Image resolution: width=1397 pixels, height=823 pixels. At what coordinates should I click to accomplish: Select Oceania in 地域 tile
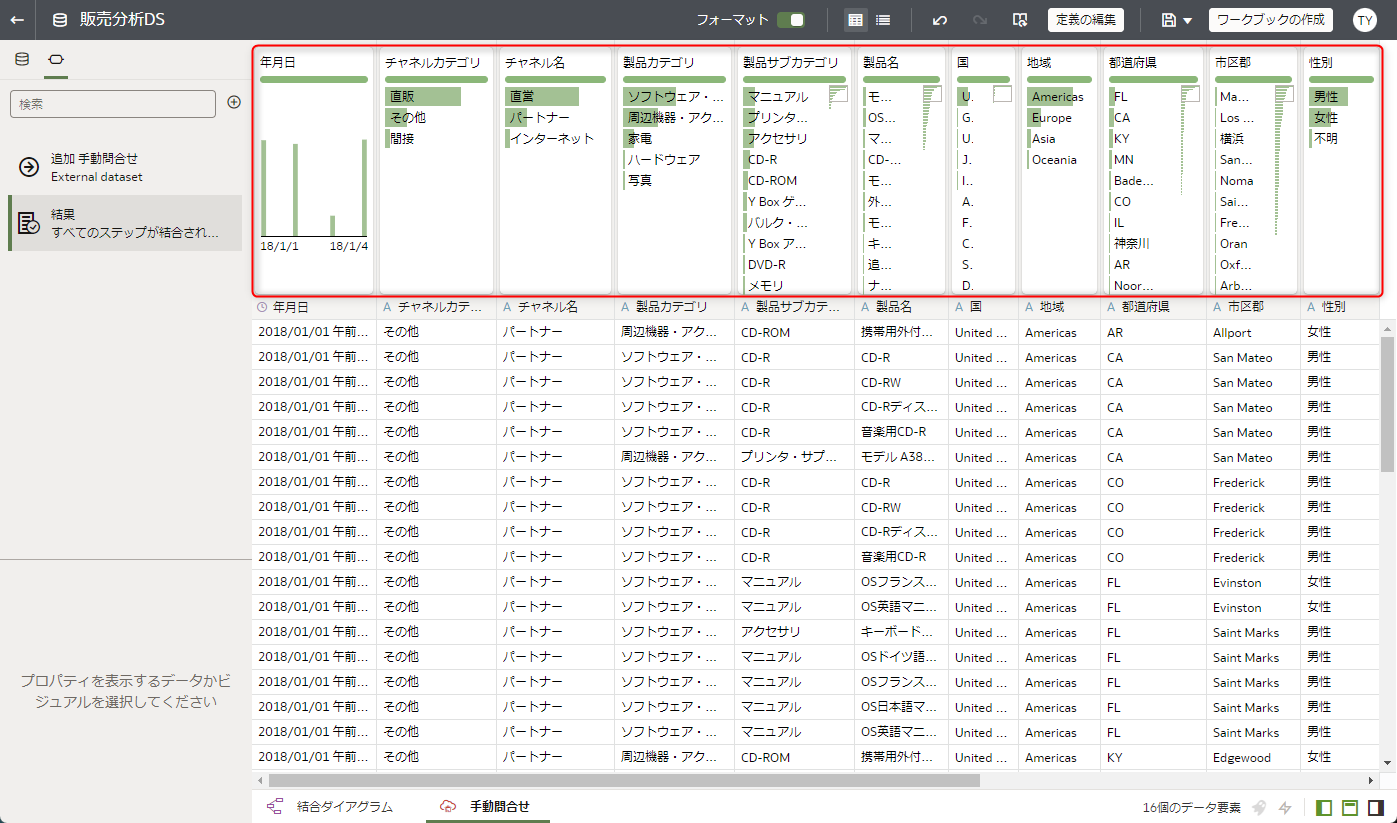[x=1054, y=160]
